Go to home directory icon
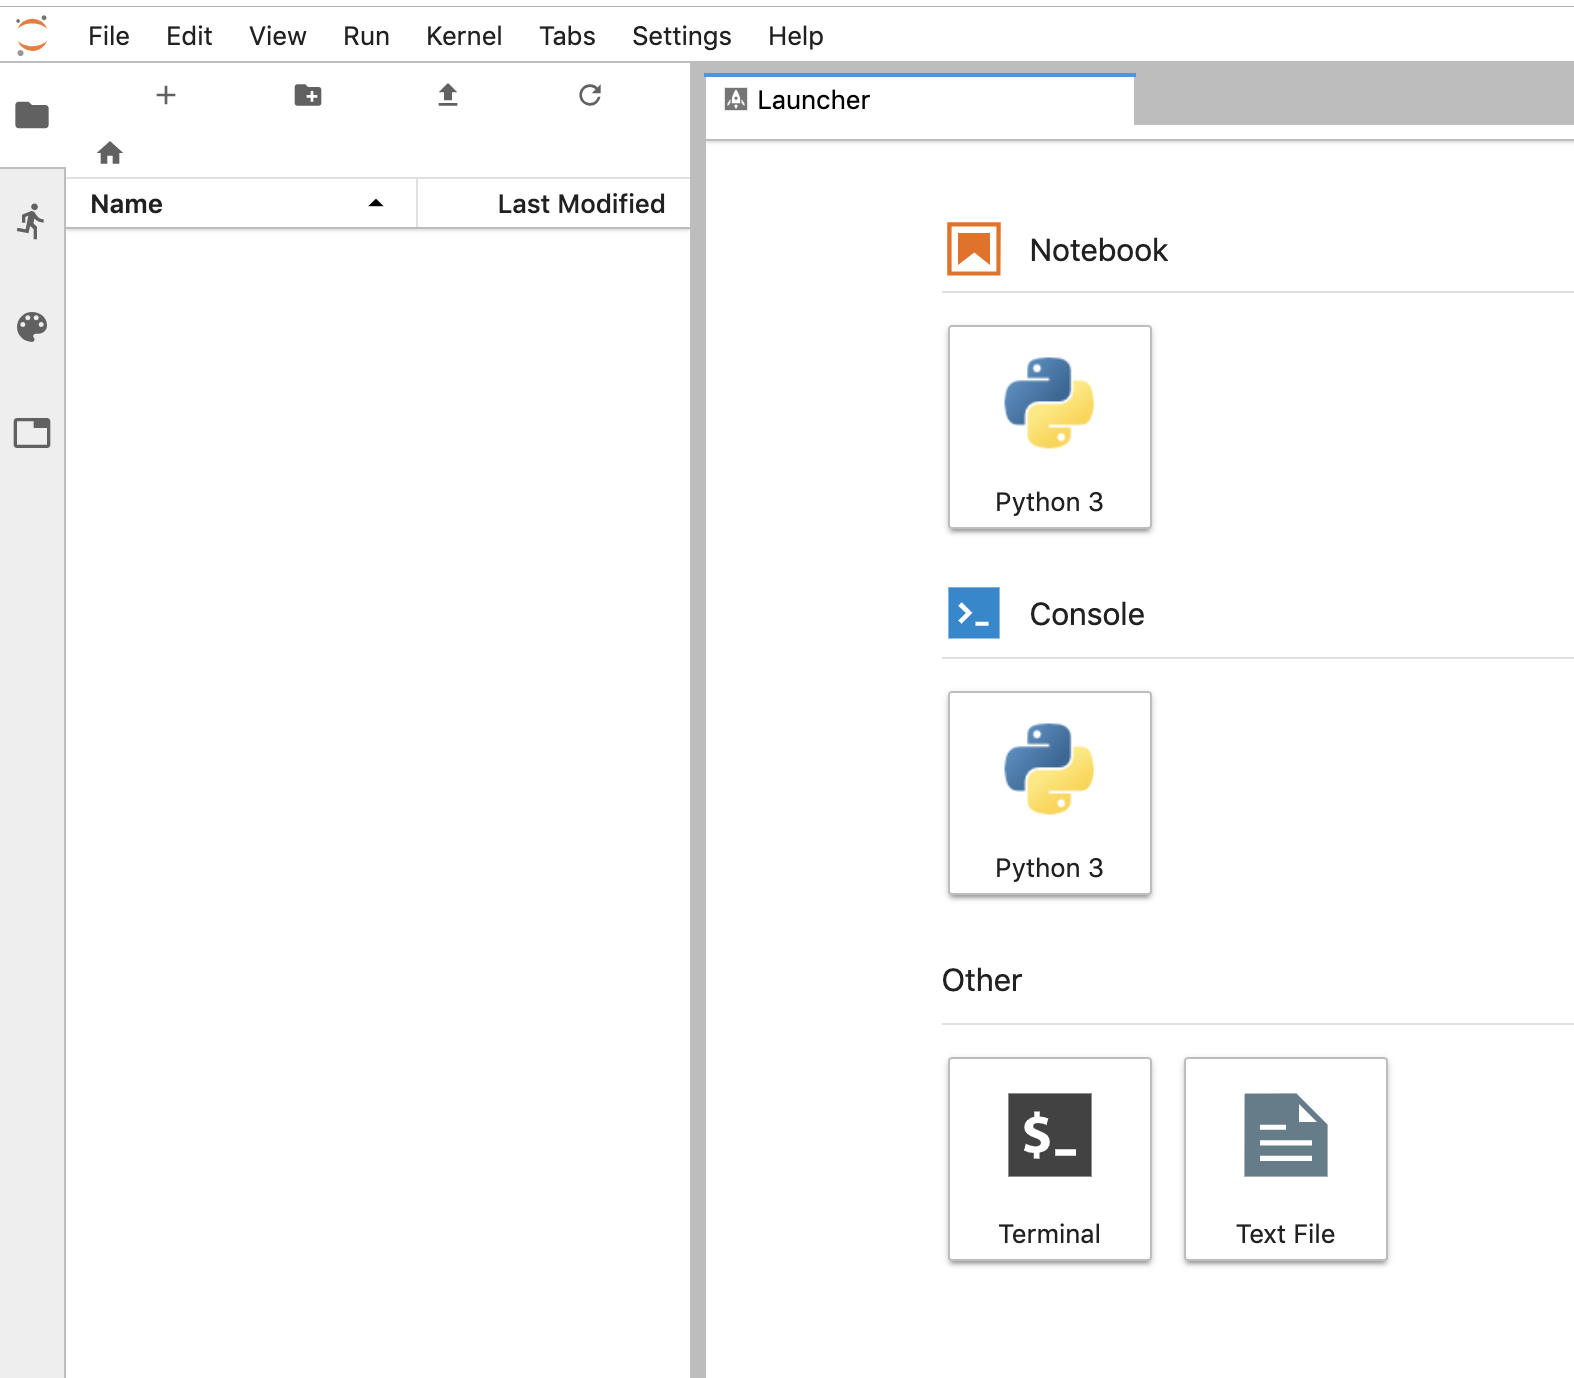Screen dimensions: 1574x1378 coord(110,153)
